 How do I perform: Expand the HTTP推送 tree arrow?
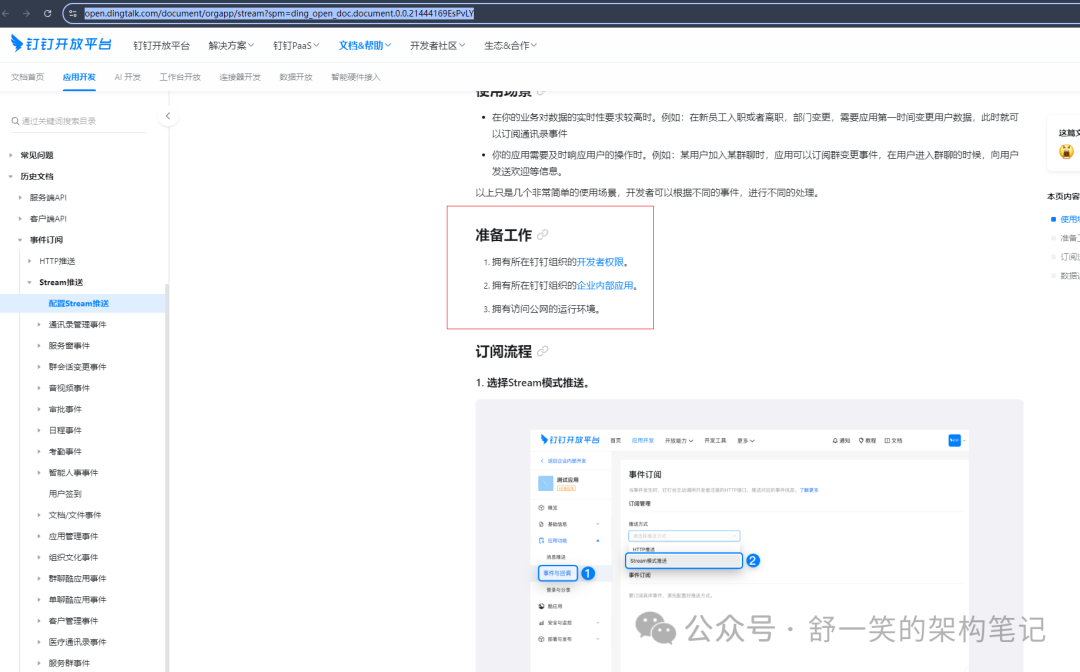30,261
